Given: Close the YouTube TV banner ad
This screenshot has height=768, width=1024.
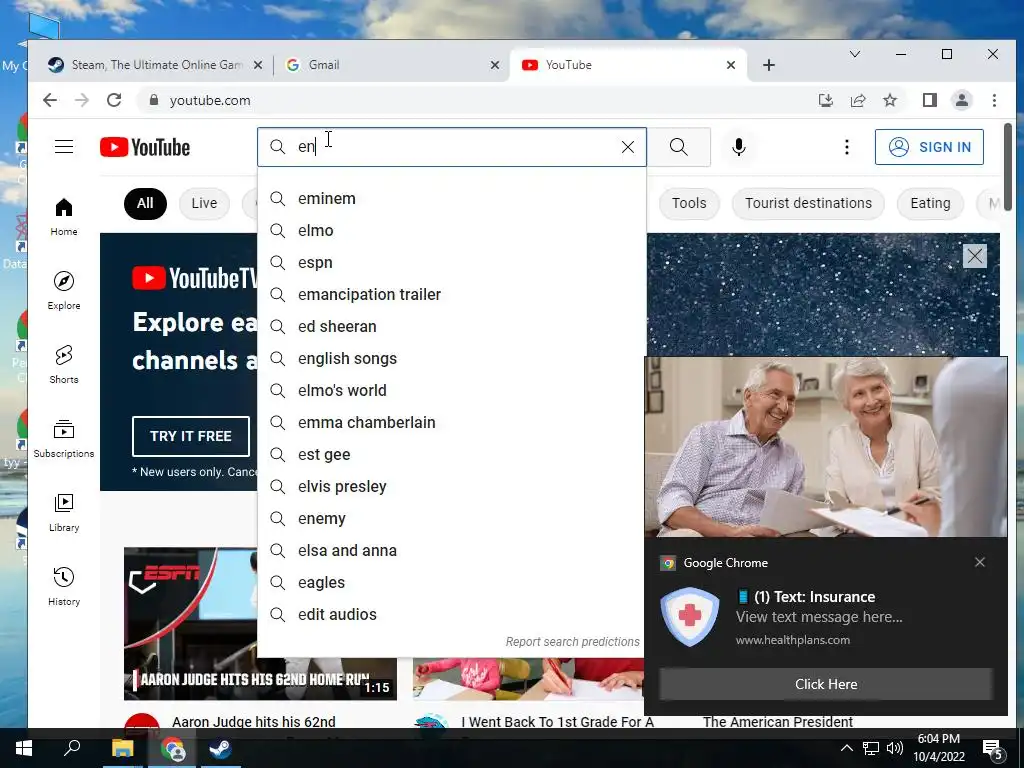Looking at the screenshot, I should pyautogui.click(x=975, y=256).
